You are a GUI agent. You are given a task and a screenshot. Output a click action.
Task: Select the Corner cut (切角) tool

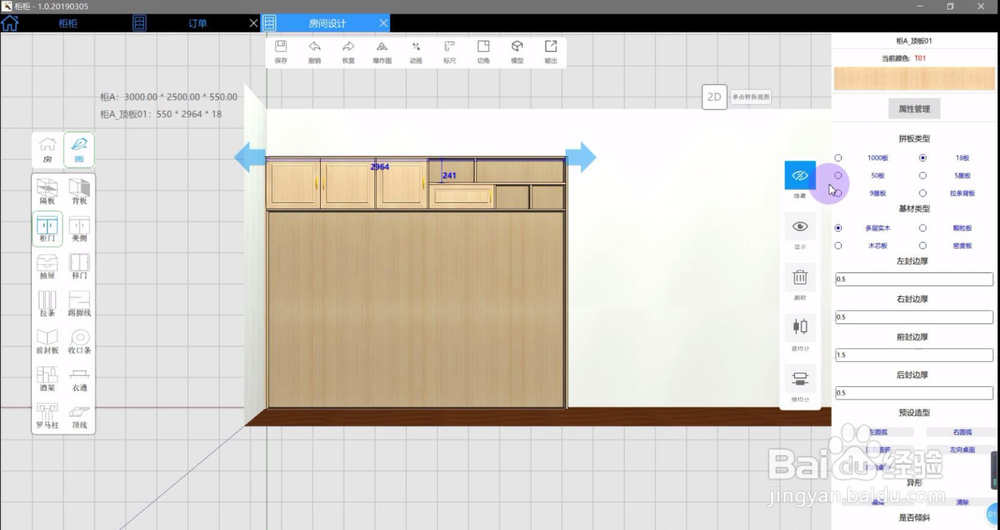coord(483,51)
